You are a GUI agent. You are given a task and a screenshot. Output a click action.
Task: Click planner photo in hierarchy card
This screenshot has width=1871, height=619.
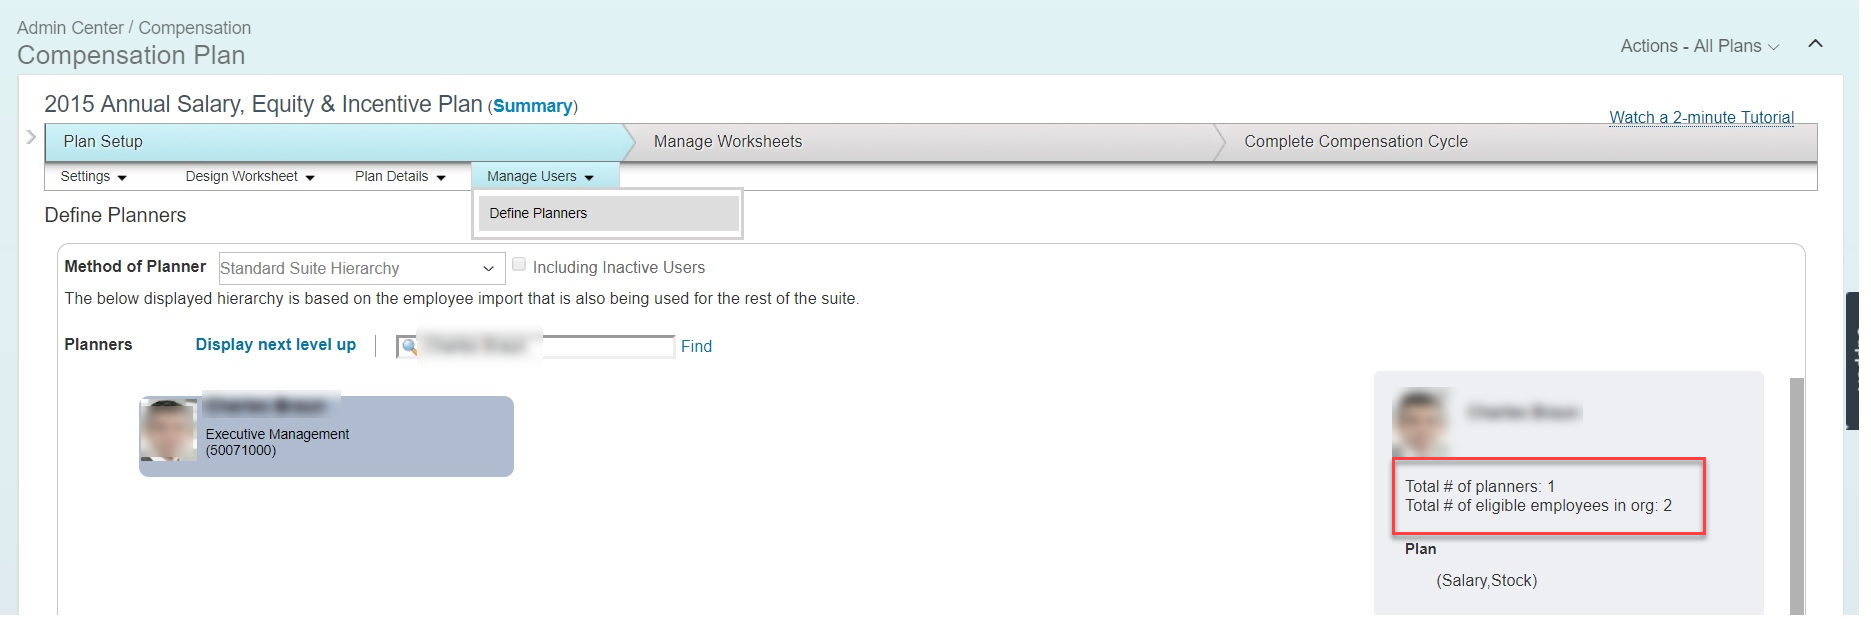coord(168,430)
